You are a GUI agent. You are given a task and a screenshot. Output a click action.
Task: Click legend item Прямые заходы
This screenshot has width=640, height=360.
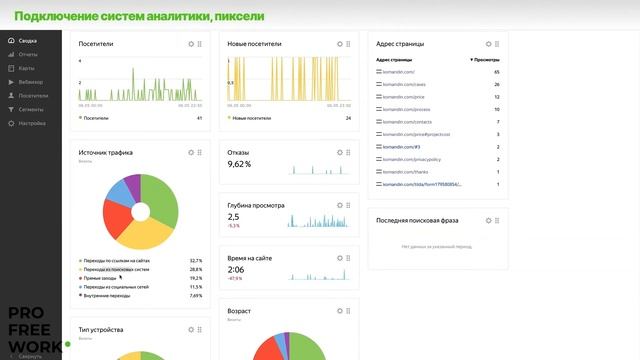(x=100, y=278)
